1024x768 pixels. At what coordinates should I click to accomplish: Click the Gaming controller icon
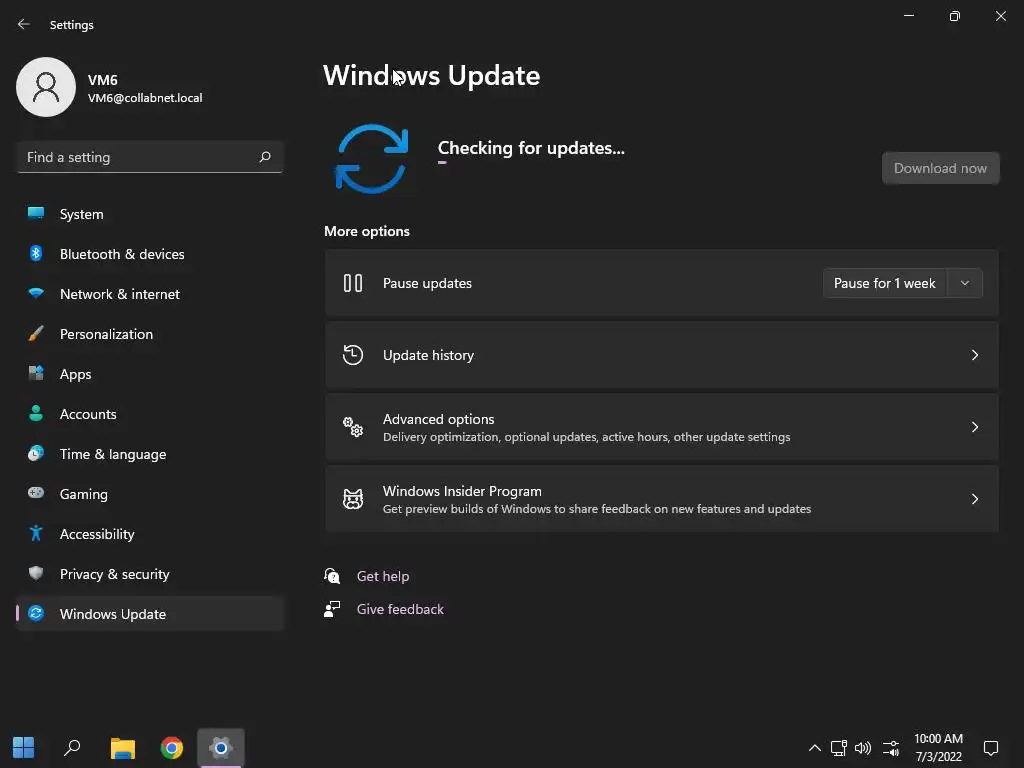36,493
